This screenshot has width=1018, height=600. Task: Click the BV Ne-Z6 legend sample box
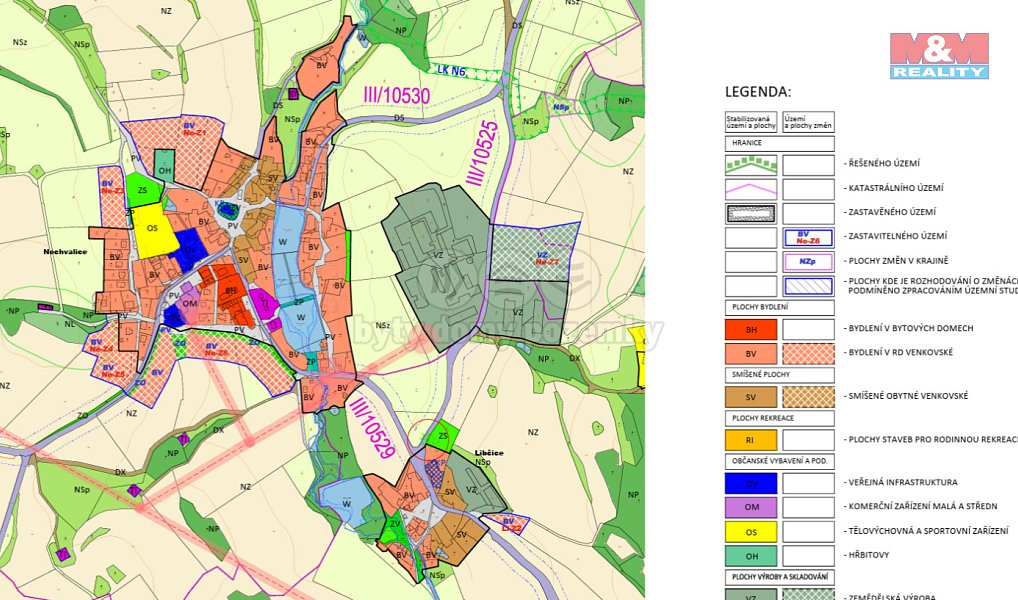808,238
